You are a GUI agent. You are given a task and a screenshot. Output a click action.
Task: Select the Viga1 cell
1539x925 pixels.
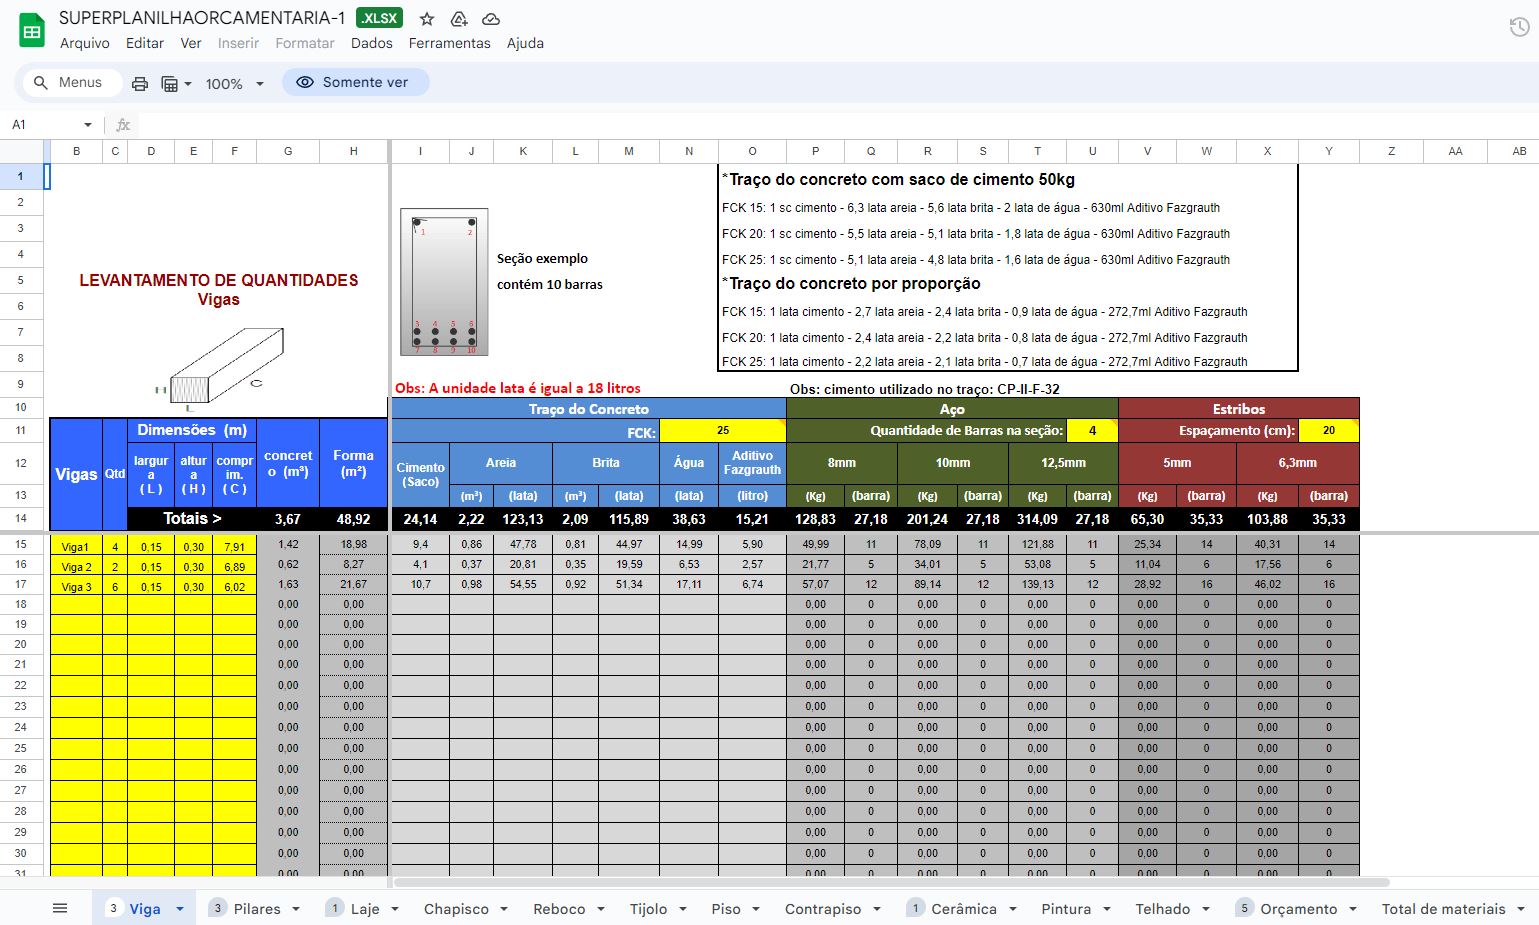pyautogui.click(x=76, y=546)
